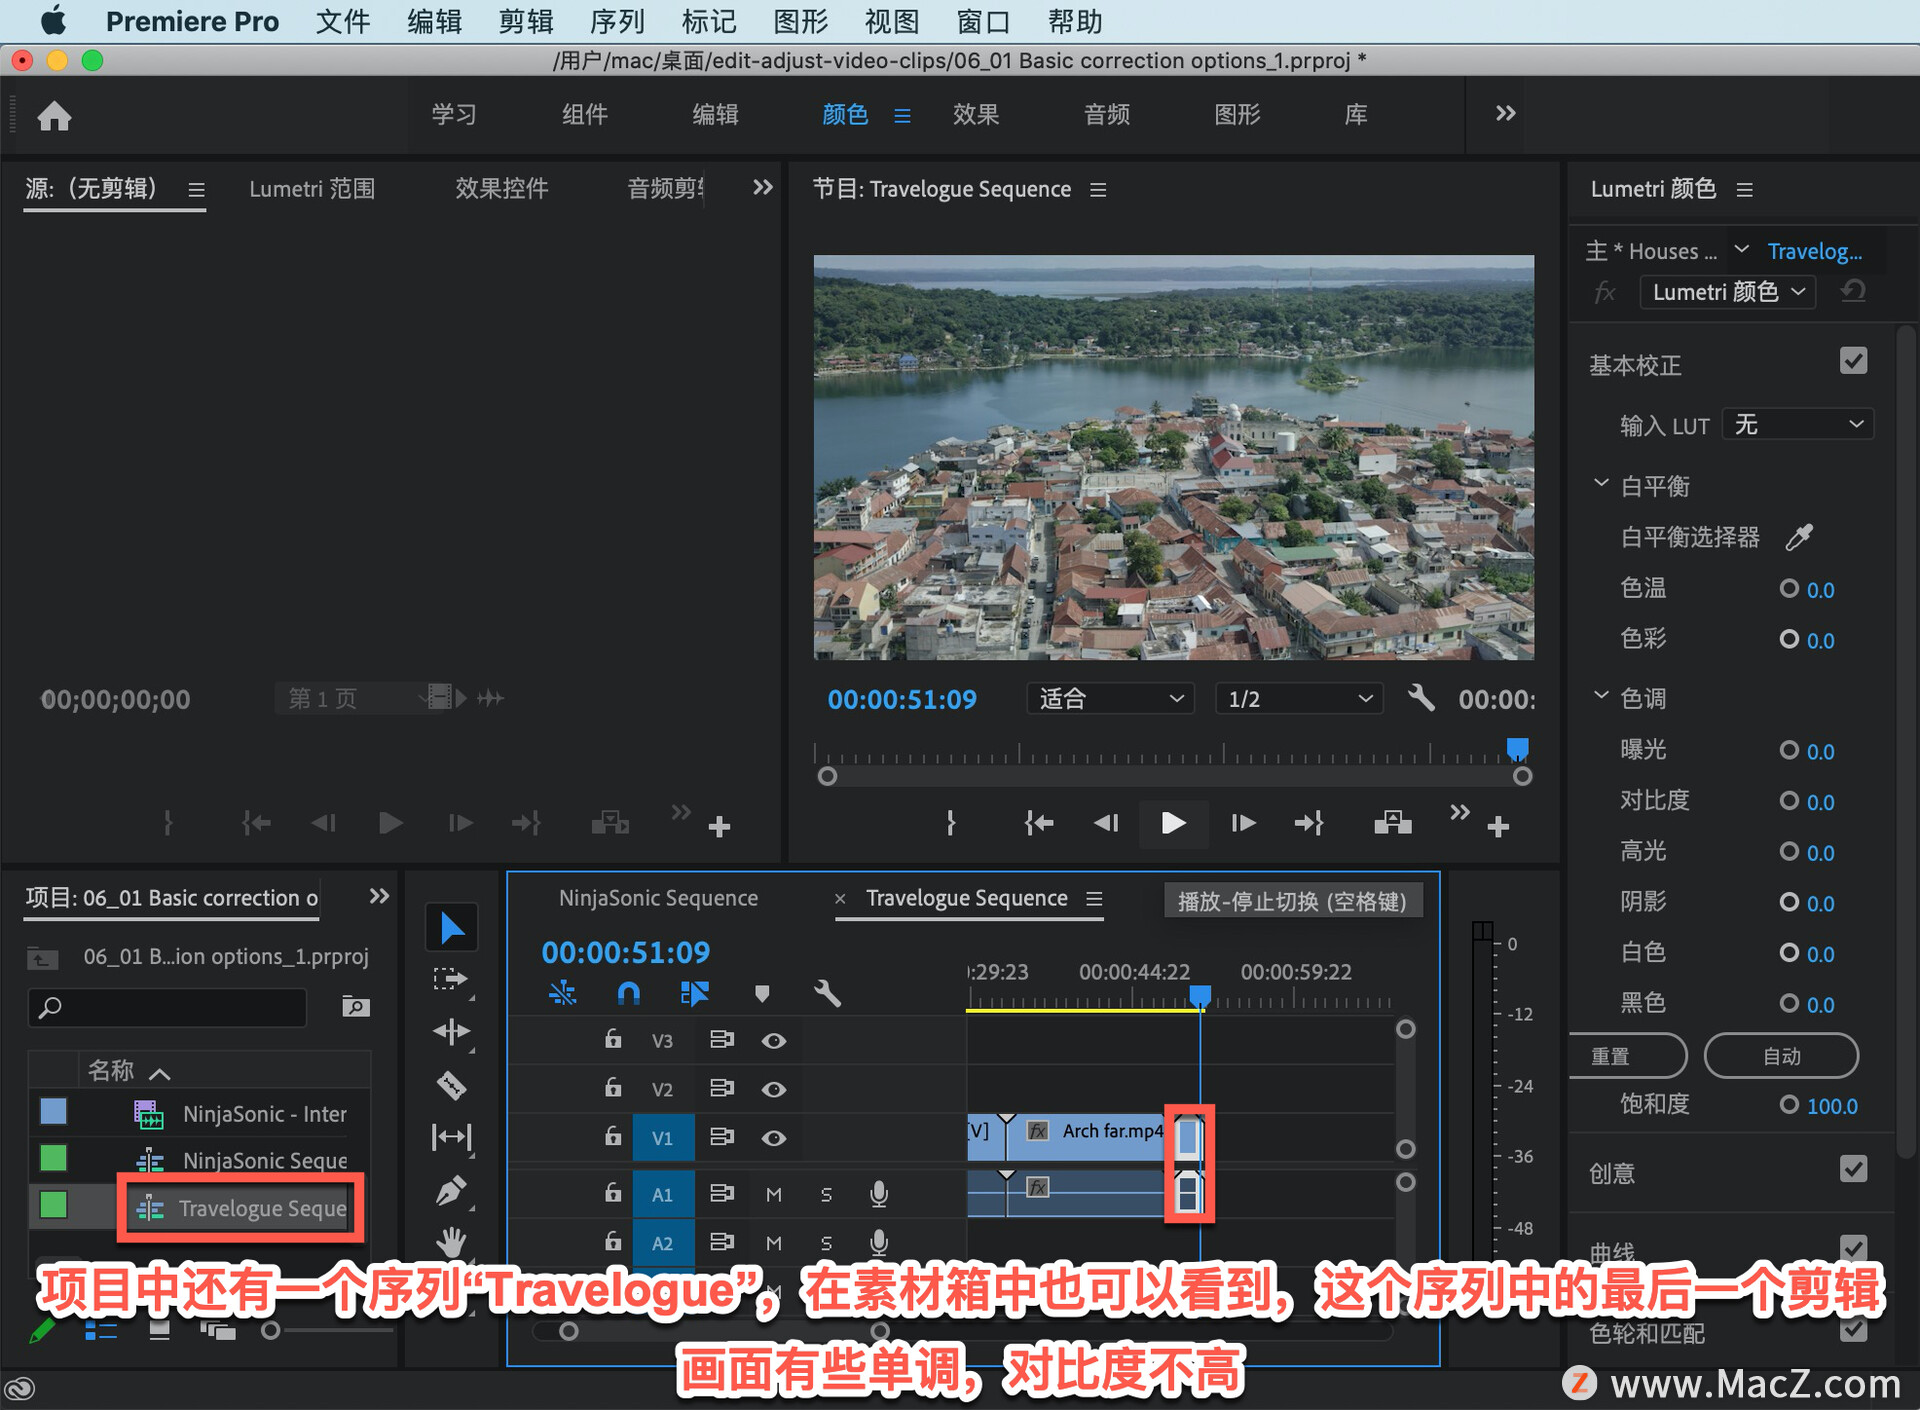Click the Export Frame camera button

coord(1392,823)
